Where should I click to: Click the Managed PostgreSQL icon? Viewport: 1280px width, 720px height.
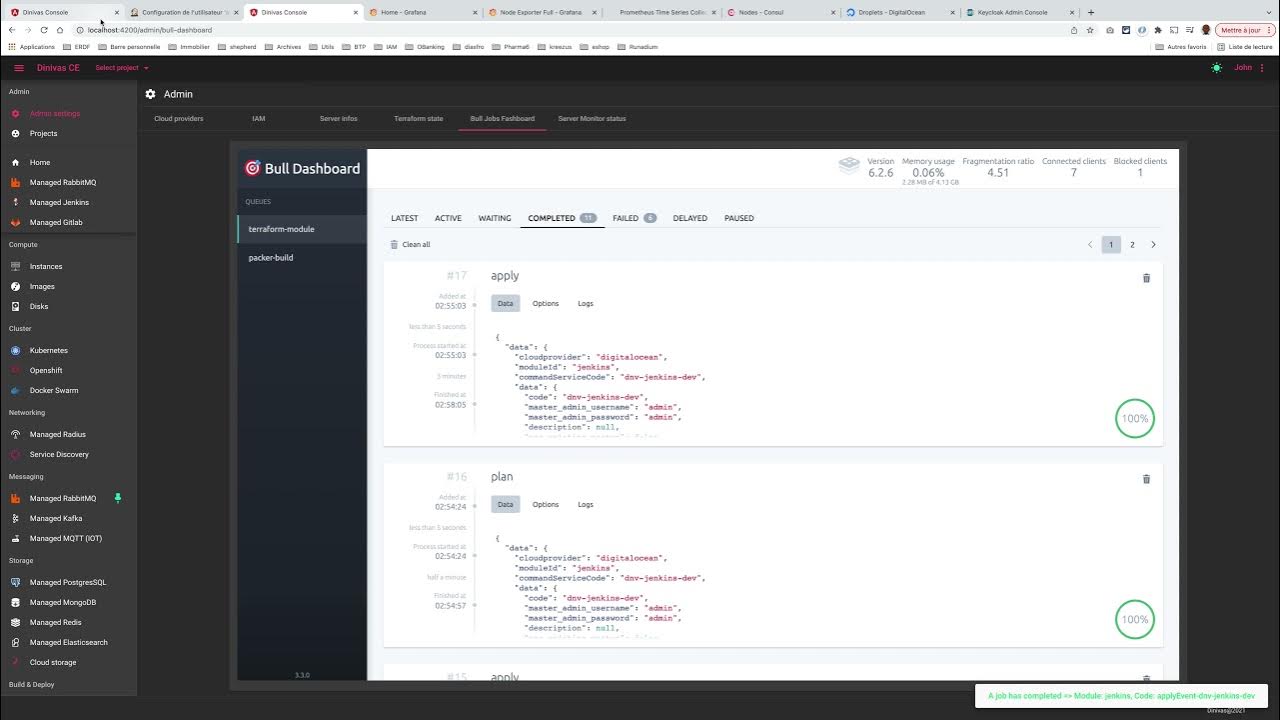[16, 582]
